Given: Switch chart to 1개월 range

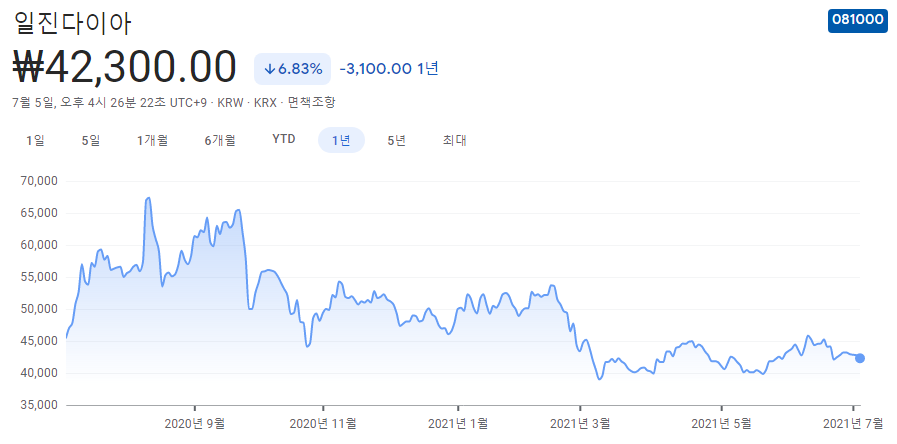Looking at the screenshot, I should pos(152,140).
